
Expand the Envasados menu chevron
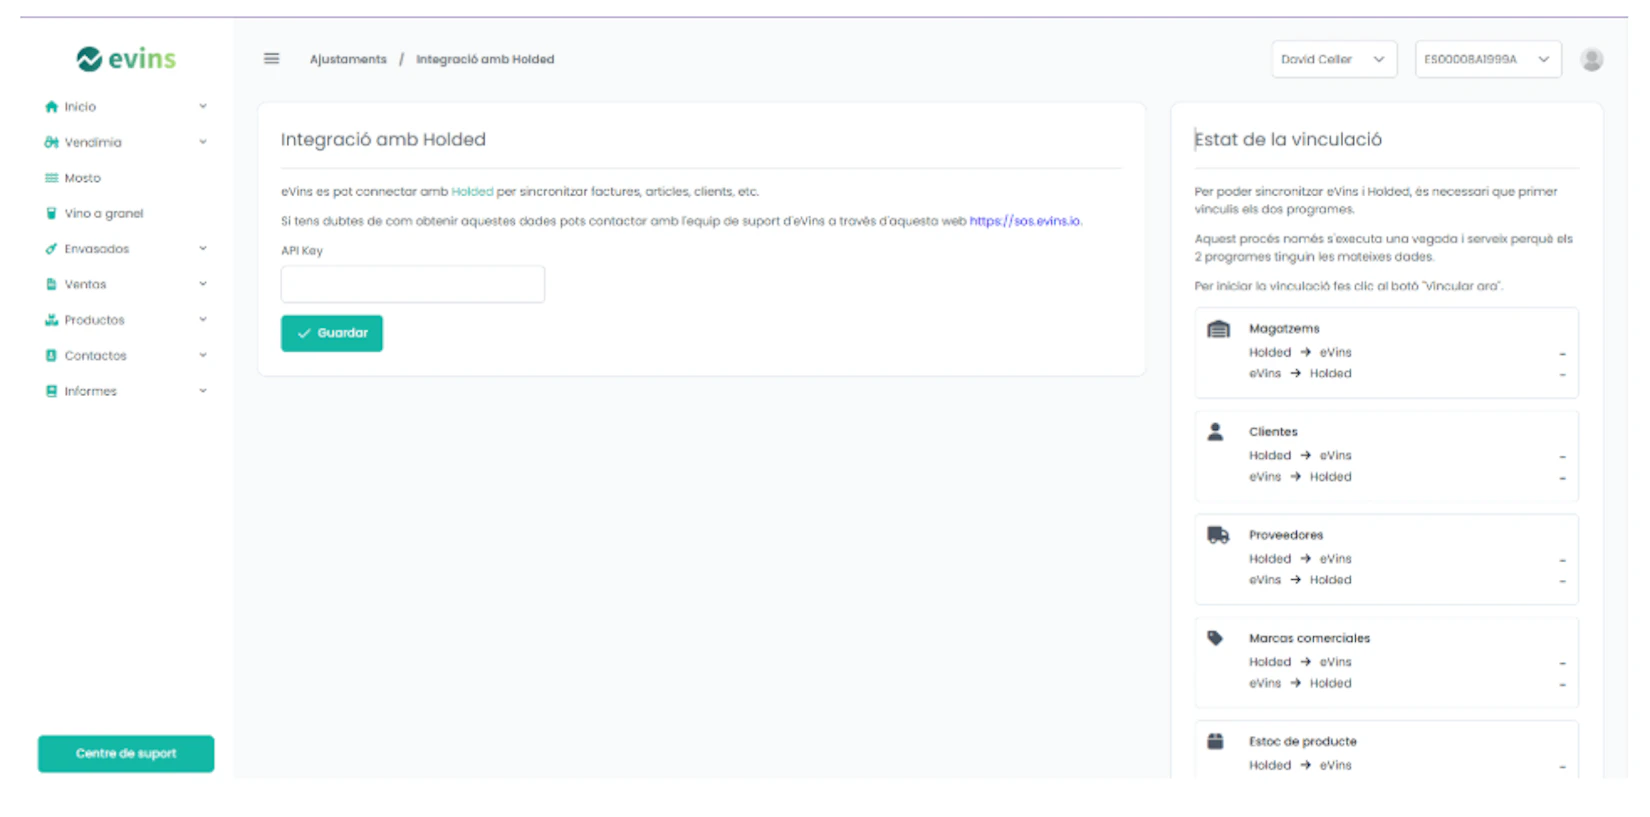pyautogui.click(x=203, y=249)
